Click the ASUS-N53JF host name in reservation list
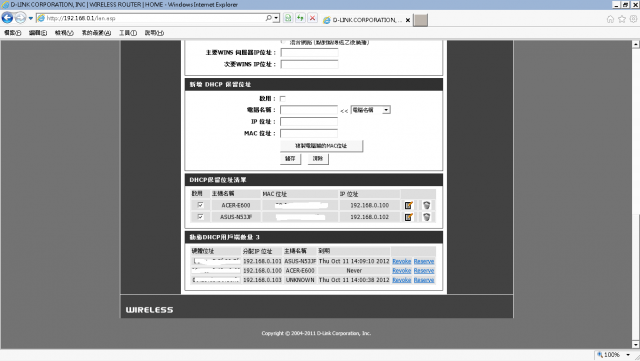The height and width of the screenshot is (361, 640). tap(236, 217)
